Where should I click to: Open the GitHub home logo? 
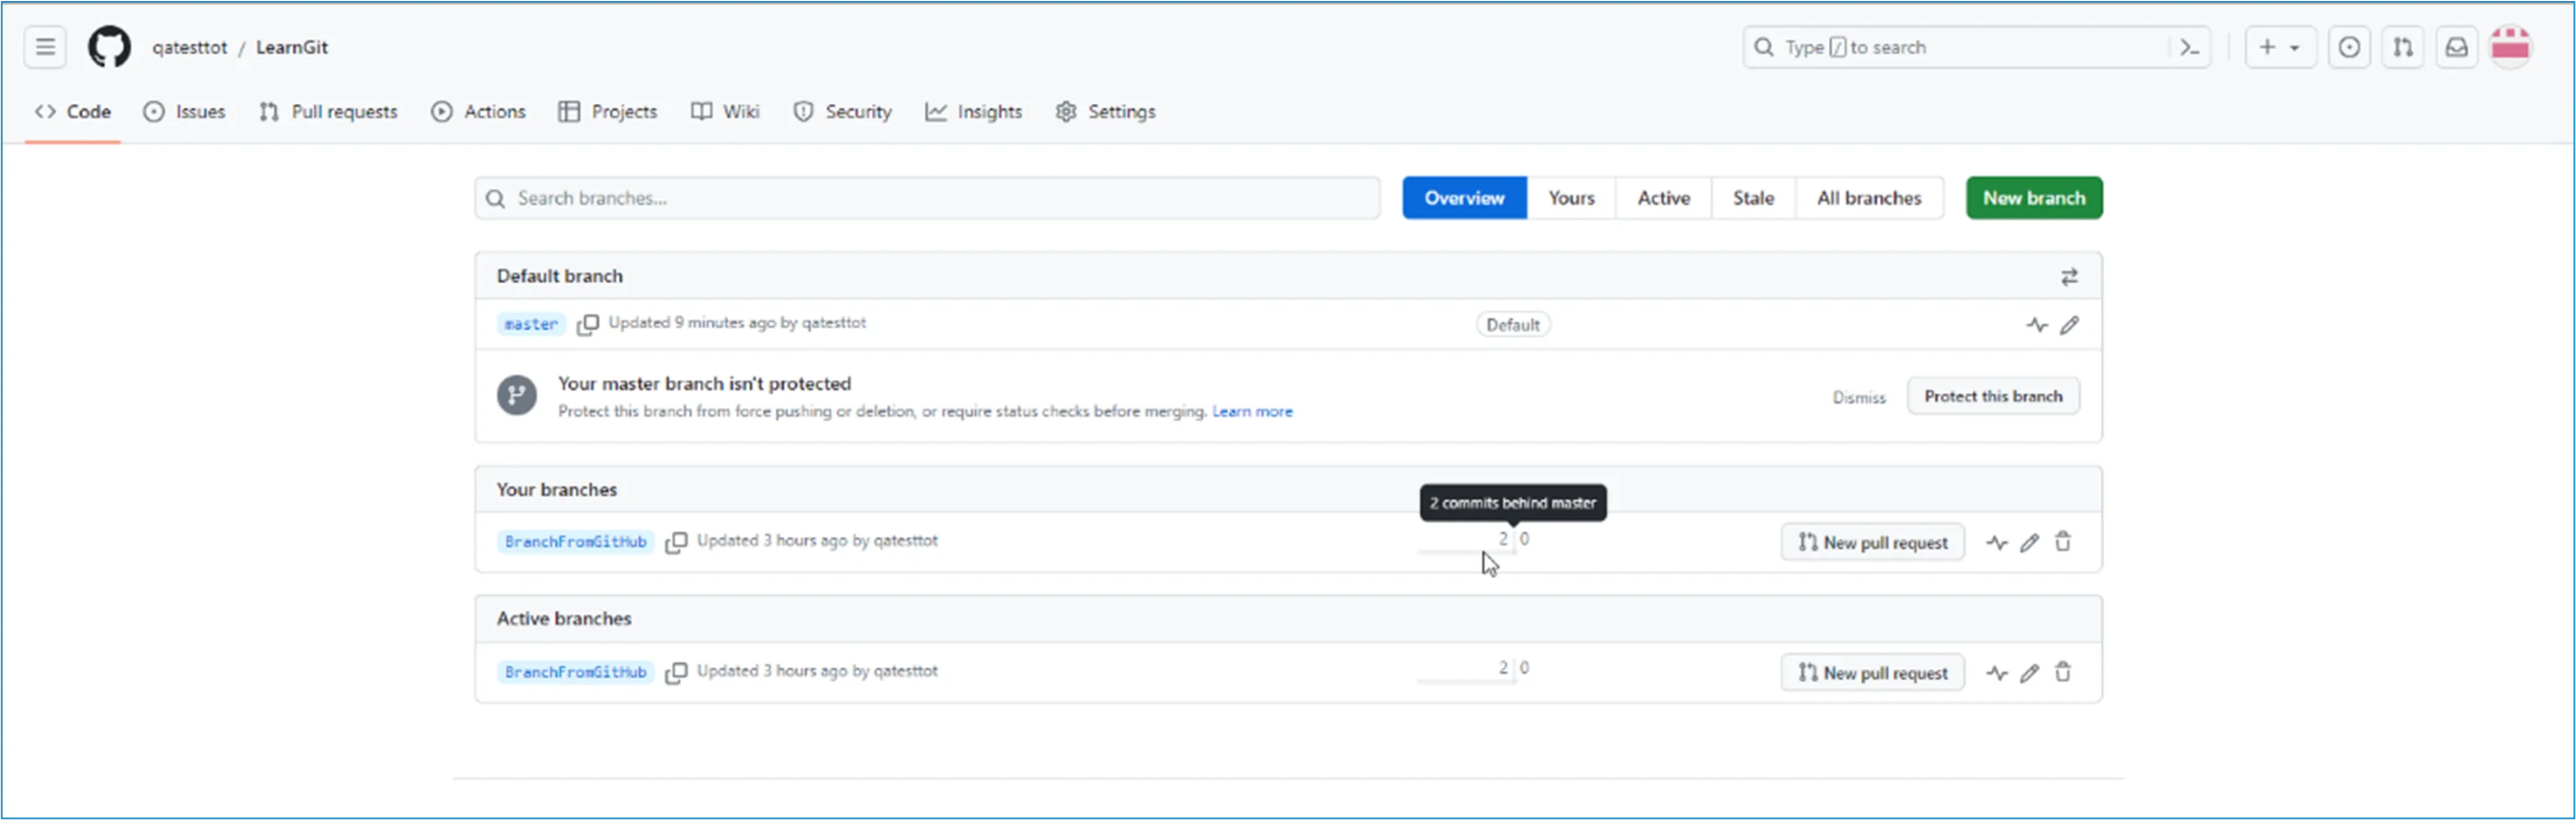pos(109,47)
